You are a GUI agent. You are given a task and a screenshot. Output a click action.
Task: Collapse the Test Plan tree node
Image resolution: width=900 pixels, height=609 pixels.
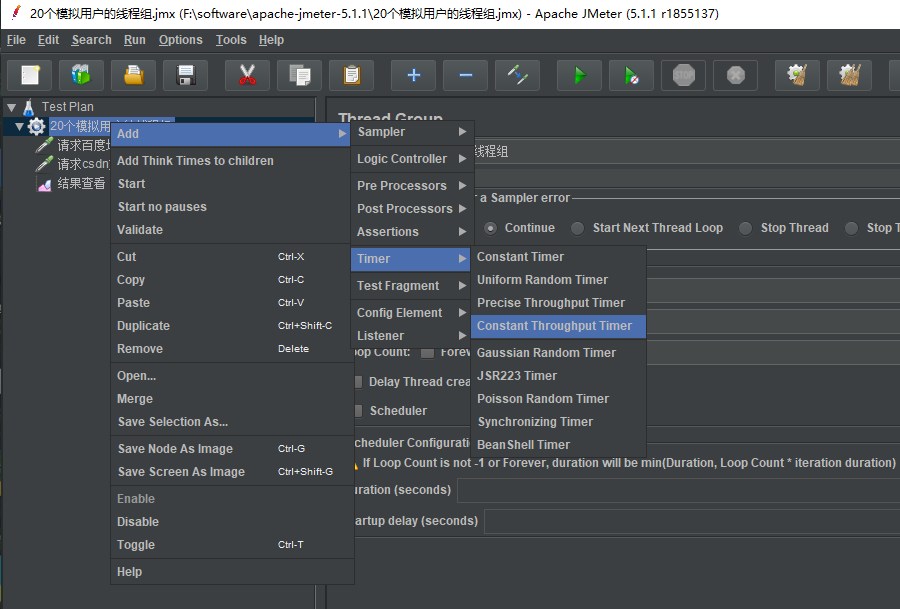pyautogui.click(x=11, y=107)
